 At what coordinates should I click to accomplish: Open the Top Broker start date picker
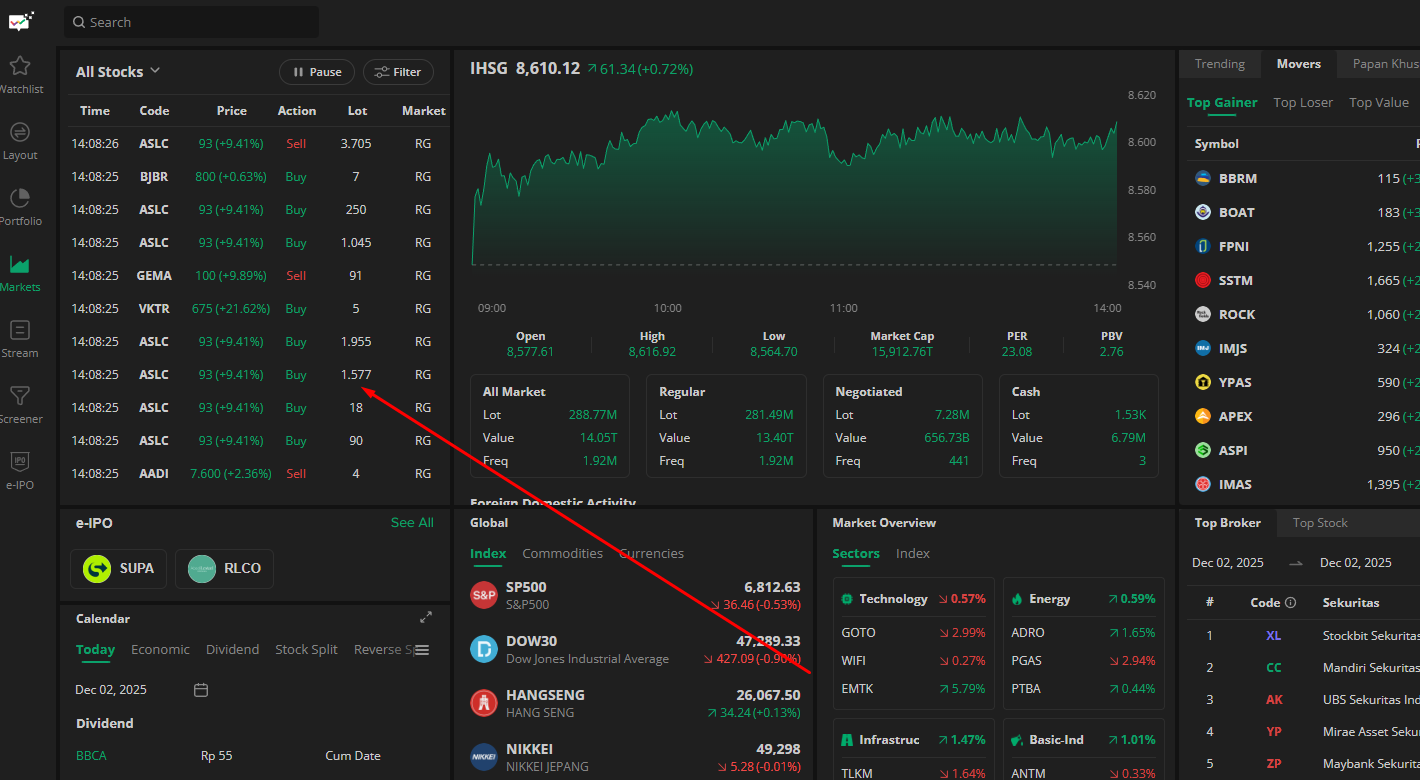tap(1227, 563)
